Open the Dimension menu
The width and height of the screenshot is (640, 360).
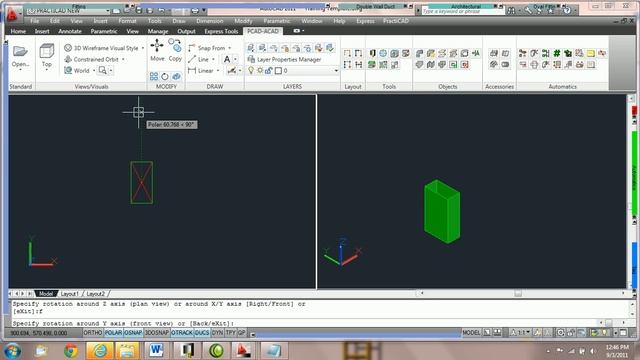click(210, 21)
